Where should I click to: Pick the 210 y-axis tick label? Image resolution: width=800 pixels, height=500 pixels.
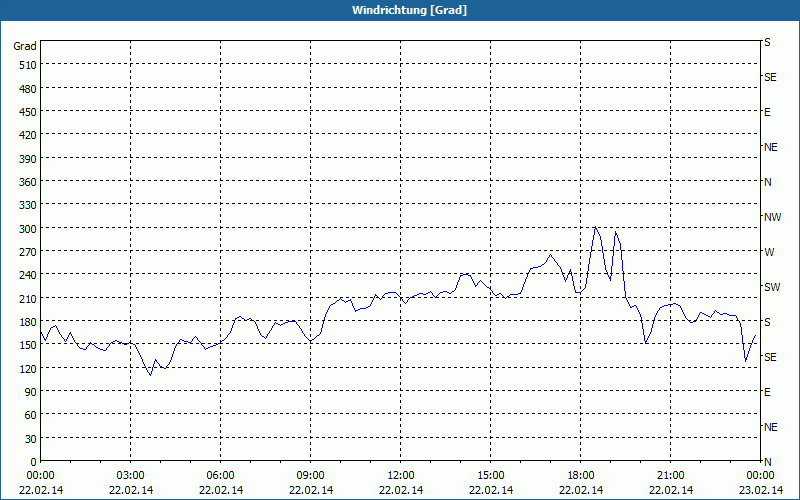coord(29,298)
